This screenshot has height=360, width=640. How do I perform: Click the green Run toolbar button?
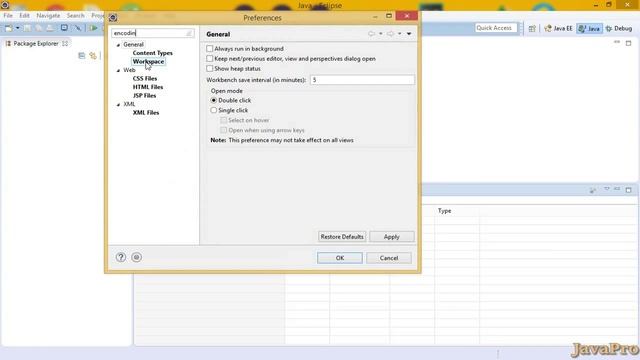pos(93,28)
